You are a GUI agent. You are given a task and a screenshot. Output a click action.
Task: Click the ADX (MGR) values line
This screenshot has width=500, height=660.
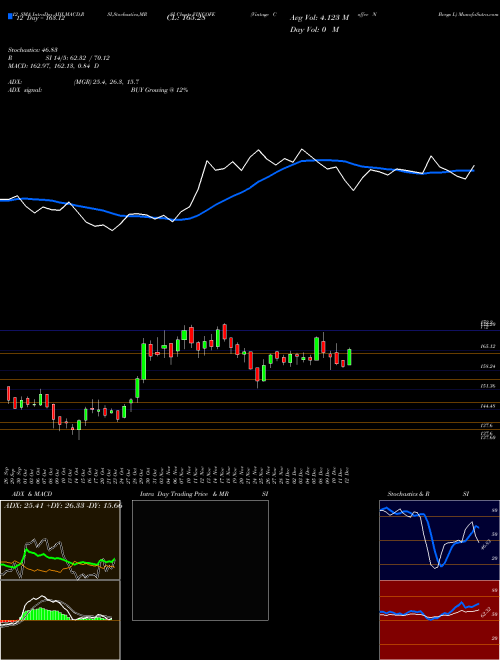(74, 82)
